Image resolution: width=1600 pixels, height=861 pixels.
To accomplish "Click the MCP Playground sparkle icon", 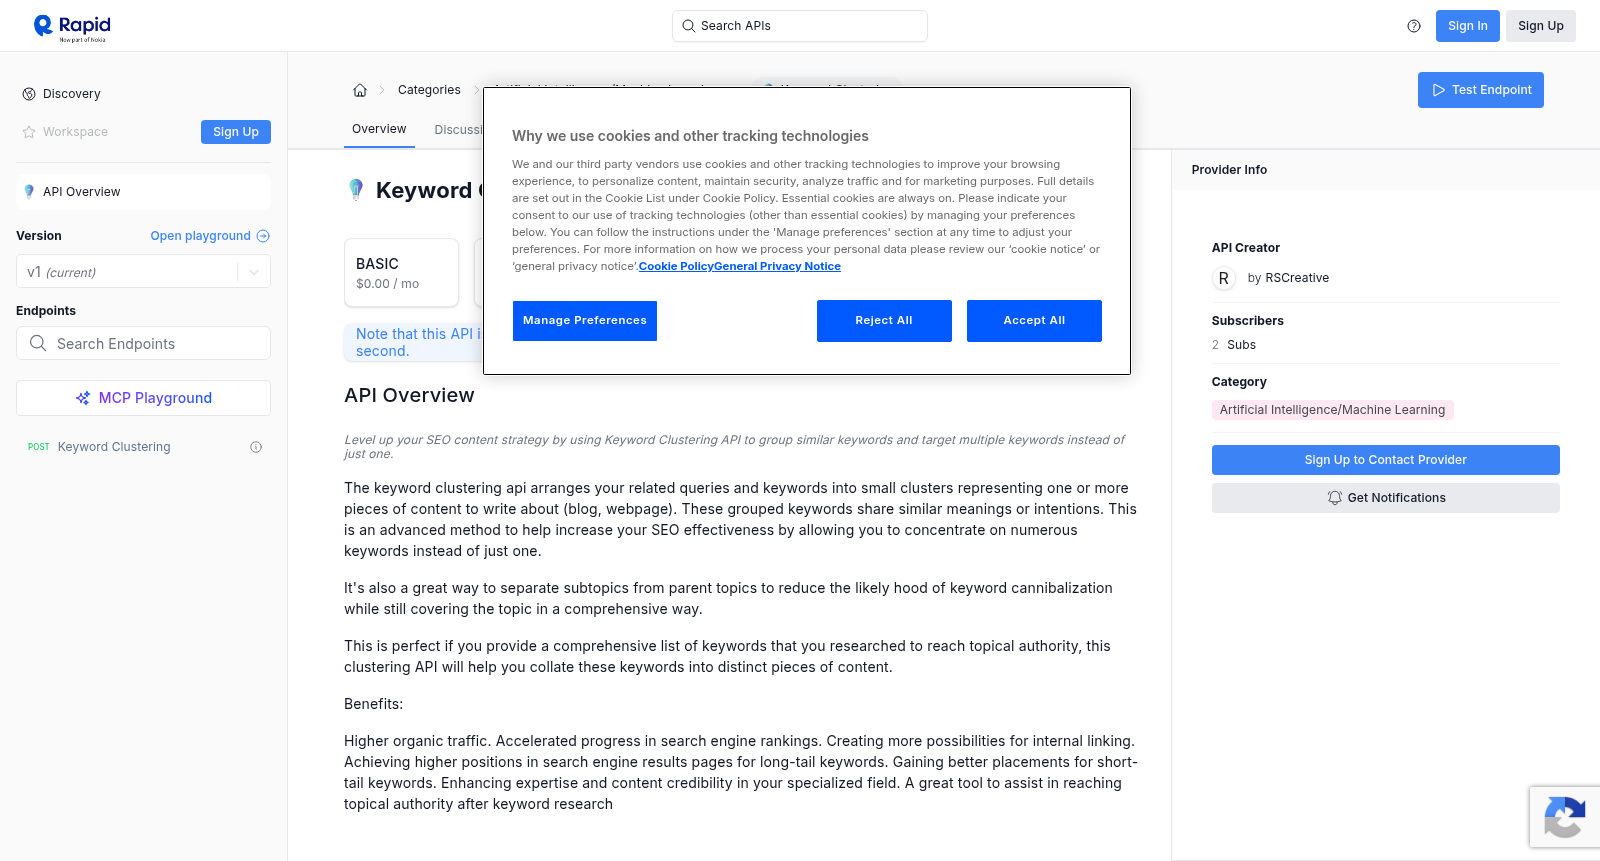I will coord(83,398).
